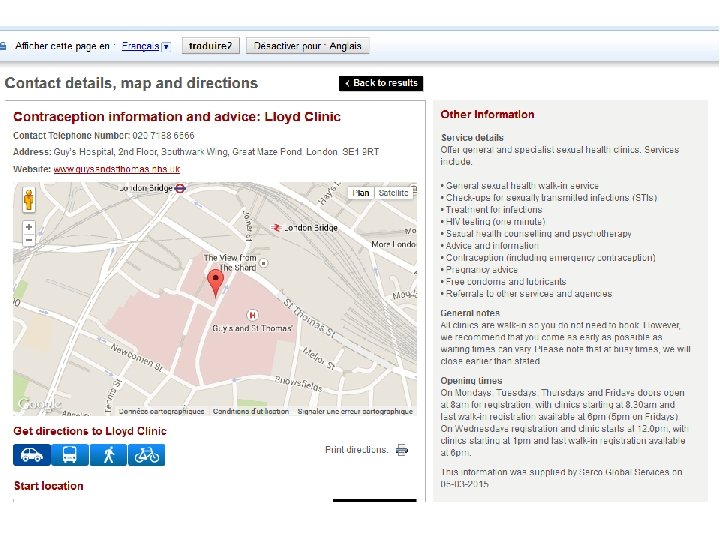Click the General notes subheading
The width and height of the screenshot is (720, 540).
pos(470,313)
